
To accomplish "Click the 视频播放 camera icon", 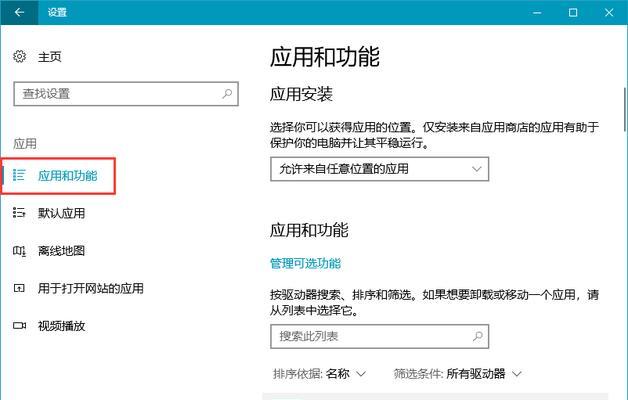I will pos(19,326).
